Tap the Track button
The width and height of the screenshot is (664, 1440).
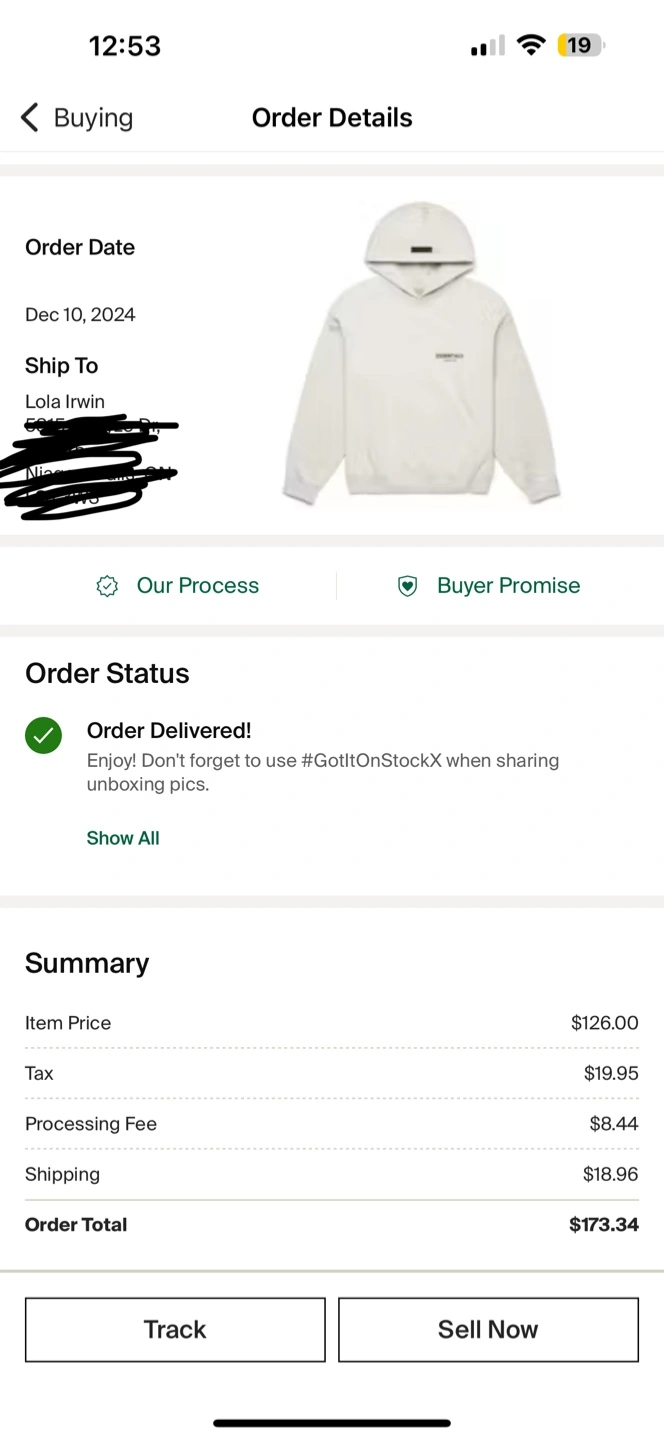click(175, 1329)
